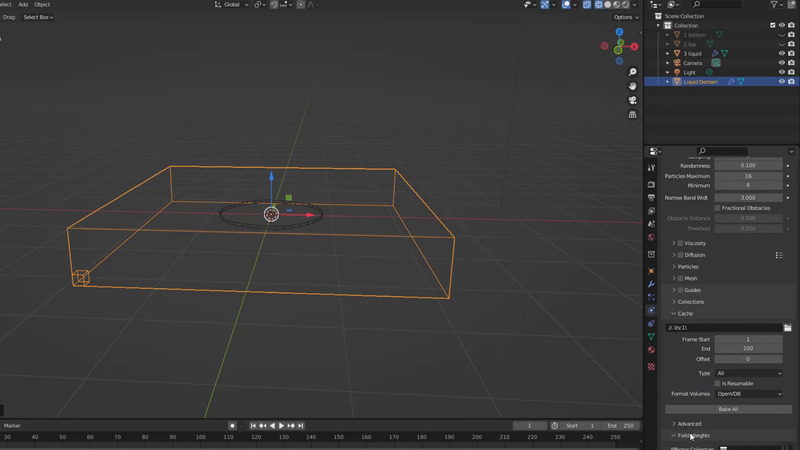The height and width of the screenshot is (450, 800).
Task: Hide the Liquid Domain object in viewport
Action: pos(782,82)
